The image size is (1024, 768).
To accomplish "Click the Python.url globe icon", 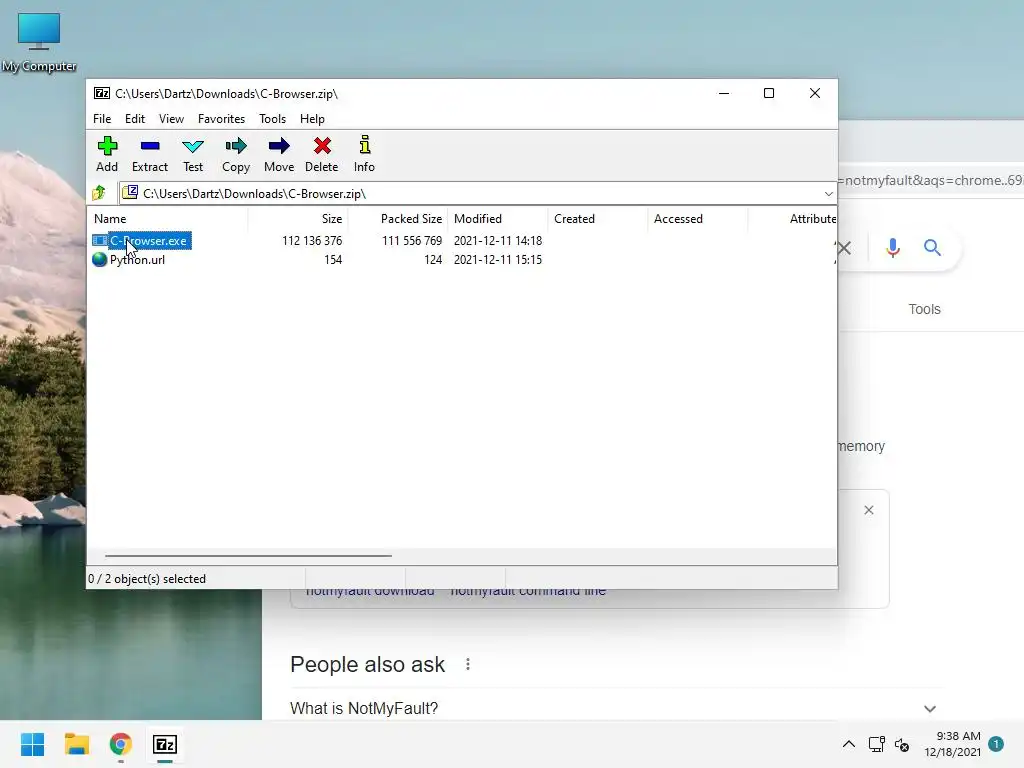I will (100, 259).
